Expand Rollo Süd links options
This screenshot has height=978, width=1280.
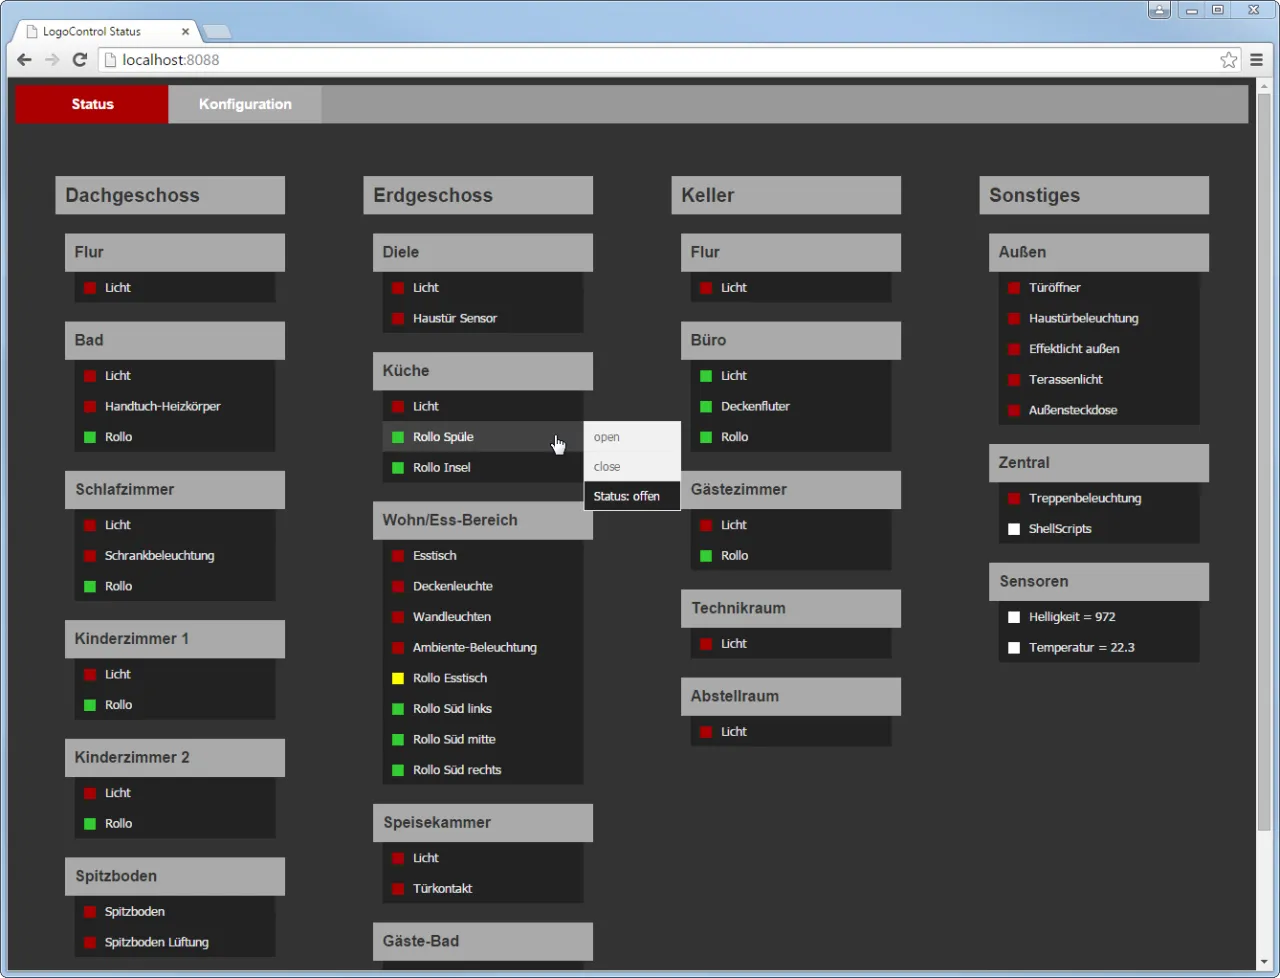pyautogui.click(x=452, y=709)
